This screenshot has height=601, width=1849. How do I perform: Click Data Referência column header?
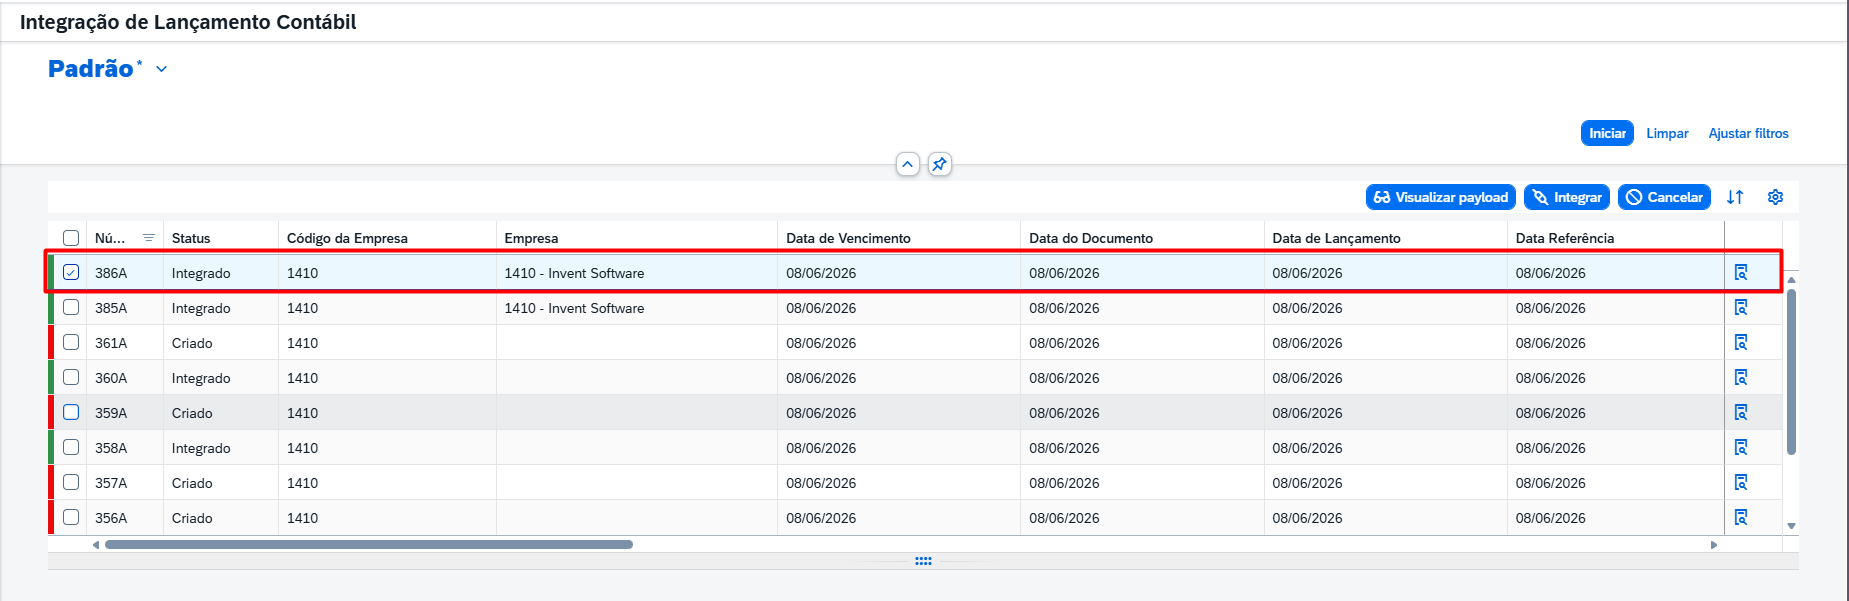click(1616, 238)
